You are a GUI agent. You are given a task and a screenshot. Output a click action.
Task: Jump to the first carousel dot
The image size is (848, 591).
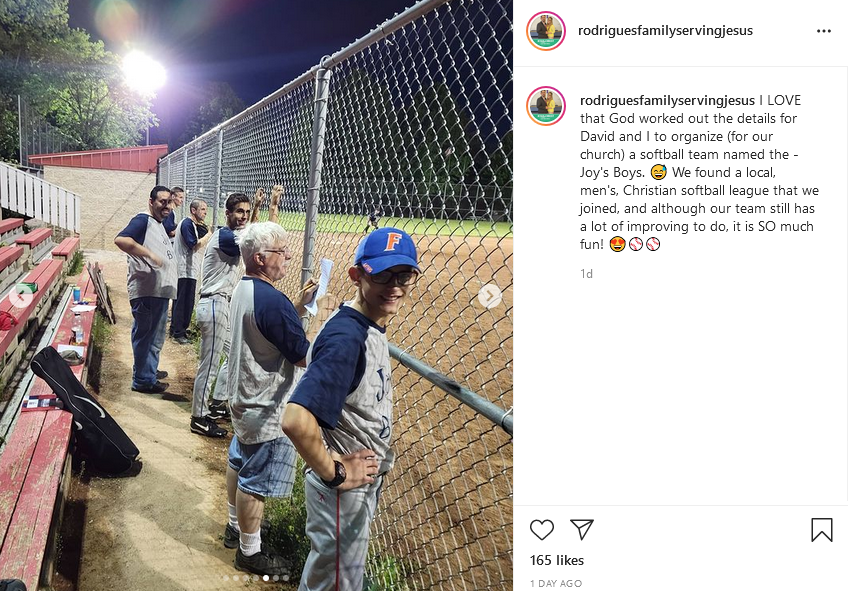pos(226,578)
